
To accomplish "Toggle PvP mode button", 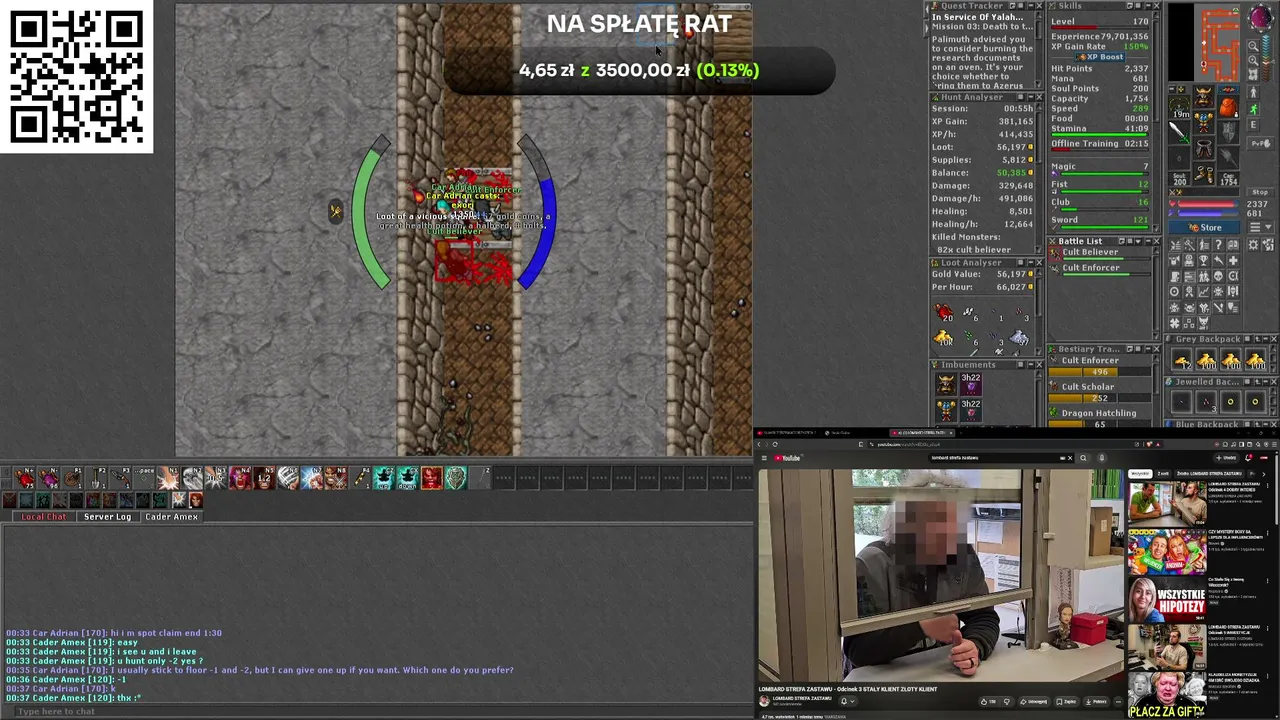I will pos(1260,144).
